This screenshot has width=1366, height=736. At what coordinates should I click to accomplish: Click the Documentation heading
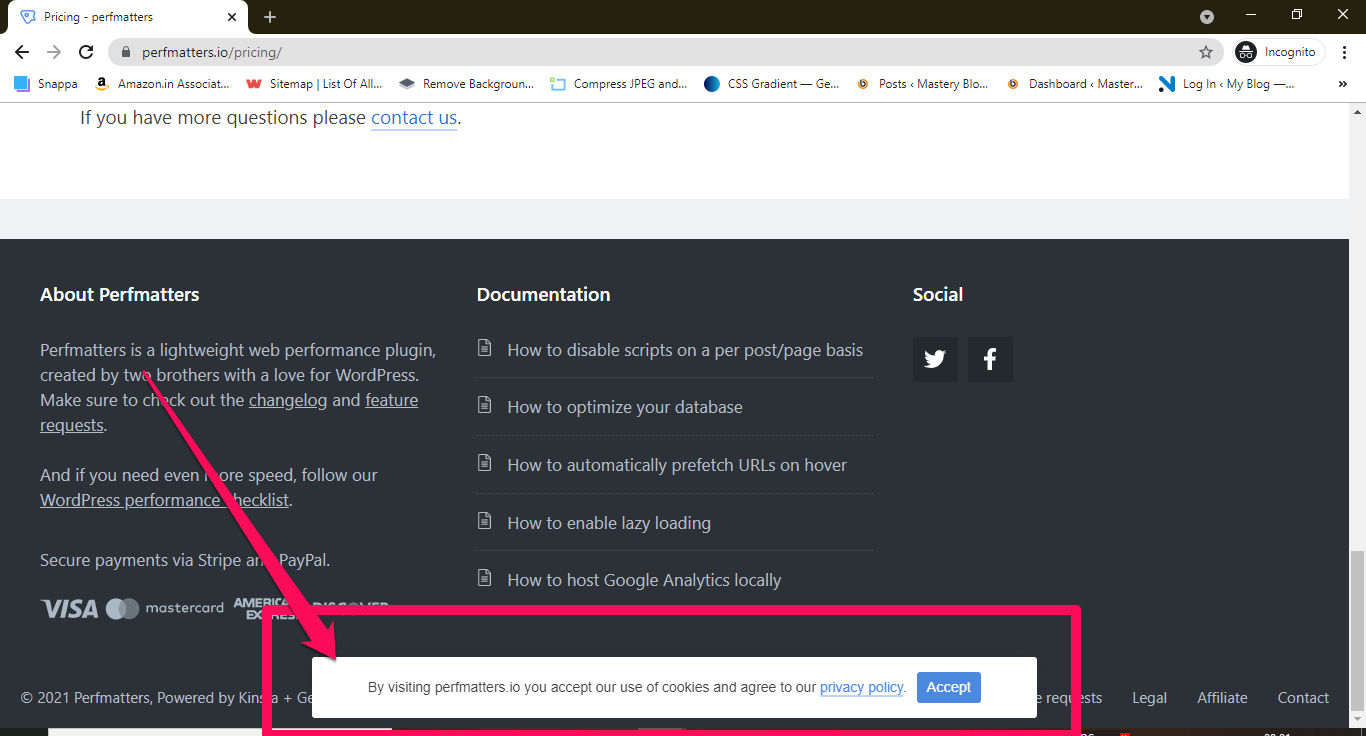(543, 295)
